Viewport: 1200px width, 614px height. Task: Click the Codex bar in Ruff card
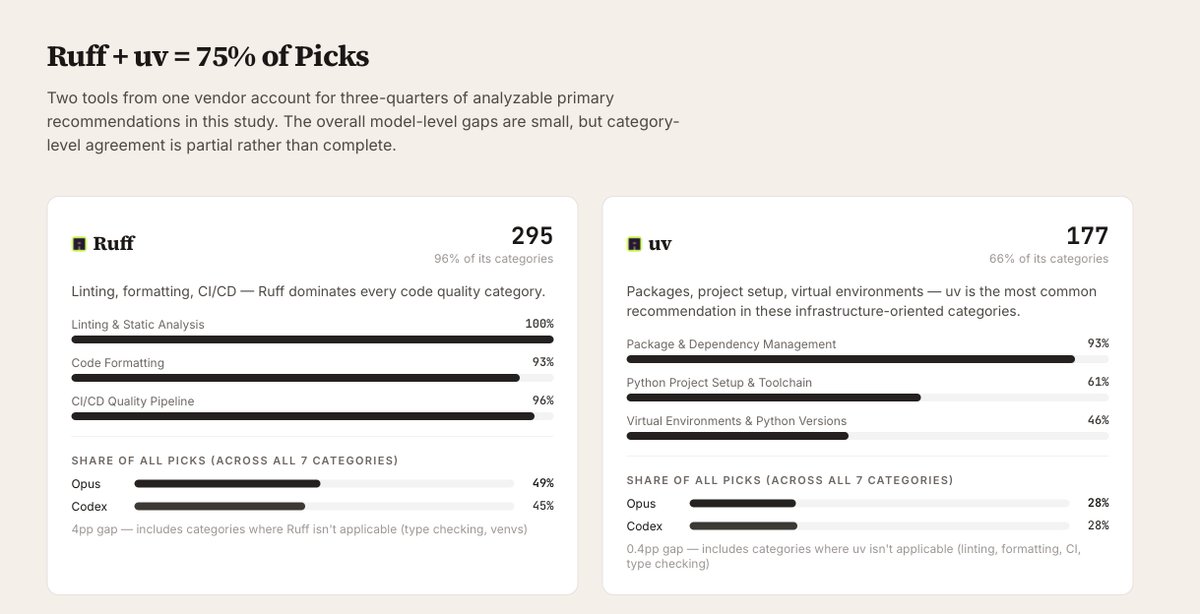point(324,506)
